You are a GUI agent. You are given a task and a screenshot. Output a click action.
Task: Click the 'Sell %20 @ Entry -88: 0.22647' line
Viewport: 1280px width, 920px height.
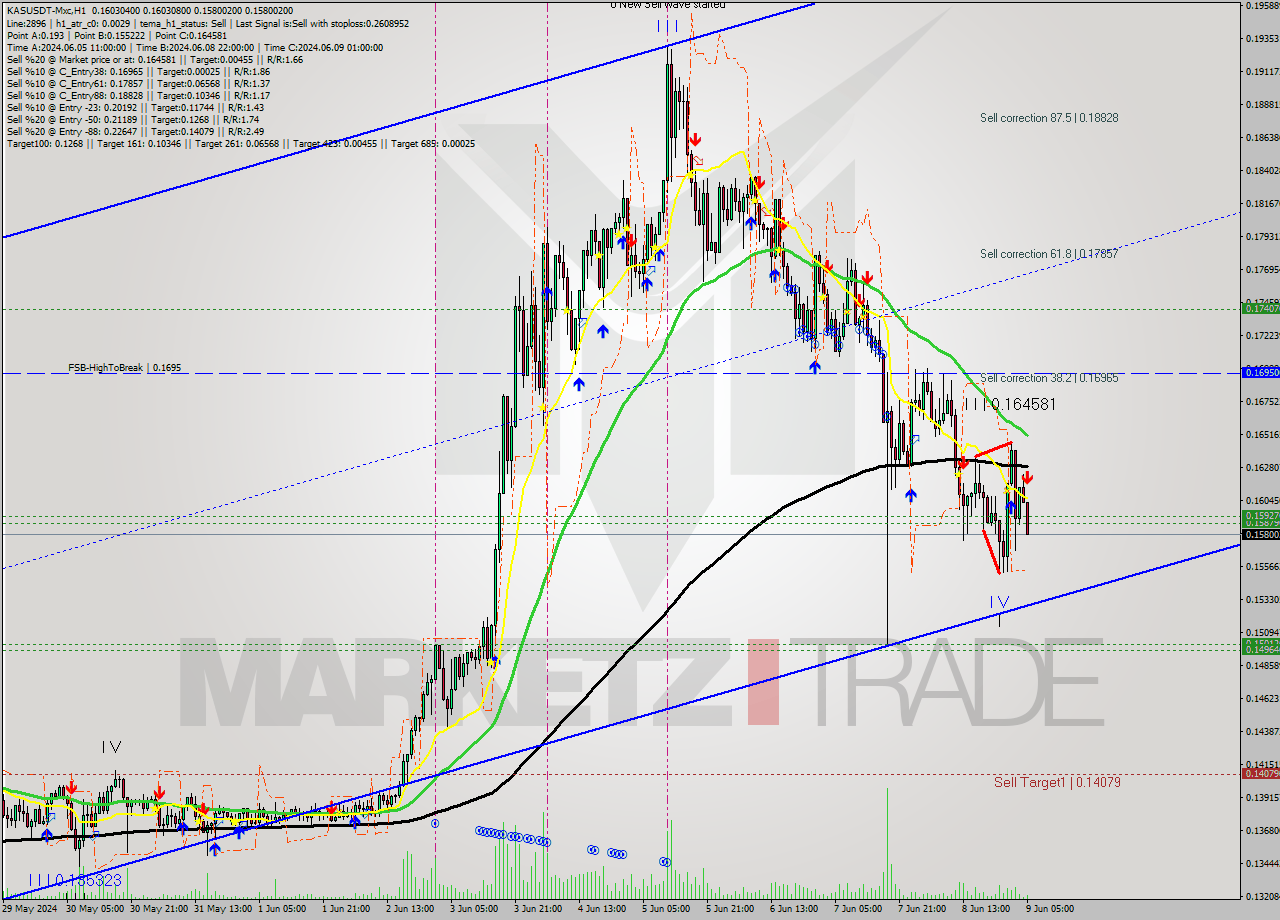(x=135, y=131)
